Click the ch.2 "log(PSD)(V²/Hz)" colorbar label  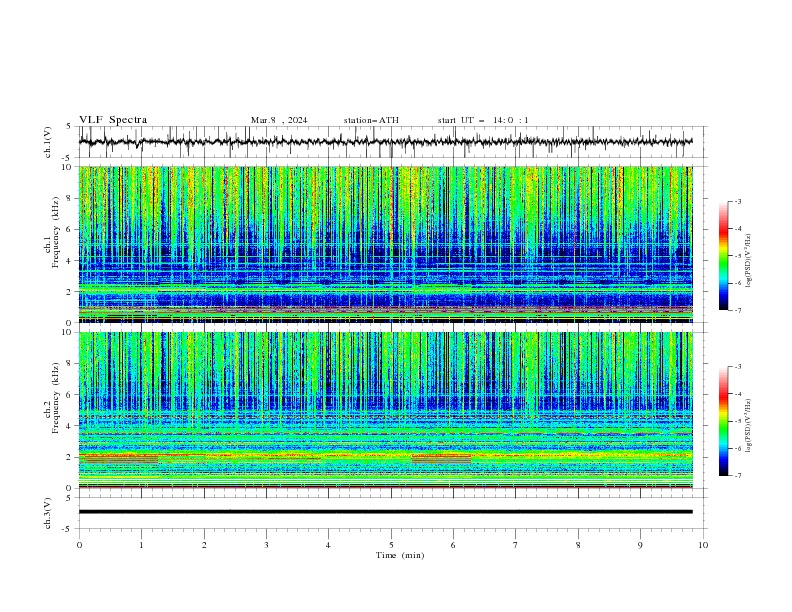(749, 426)
